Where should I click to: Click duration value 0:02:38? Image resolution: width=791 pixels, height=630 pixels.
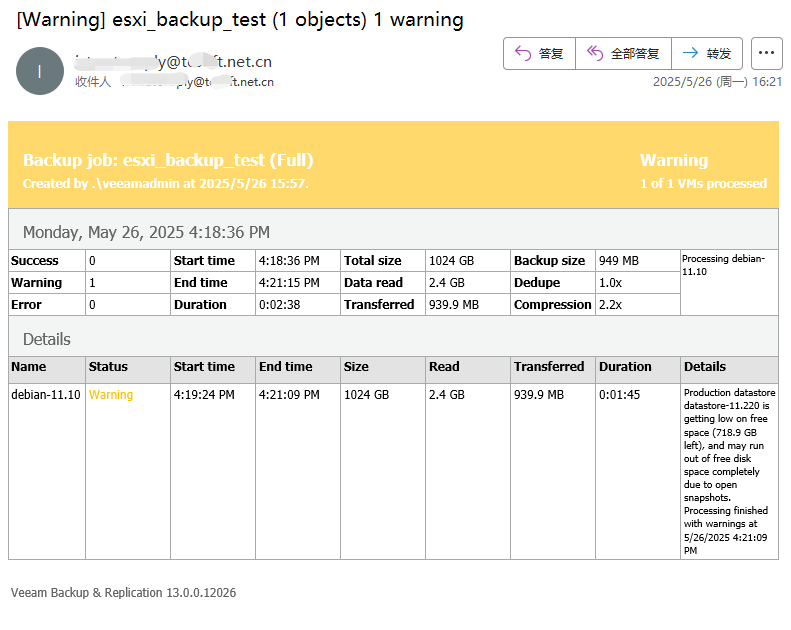[279, 305]
